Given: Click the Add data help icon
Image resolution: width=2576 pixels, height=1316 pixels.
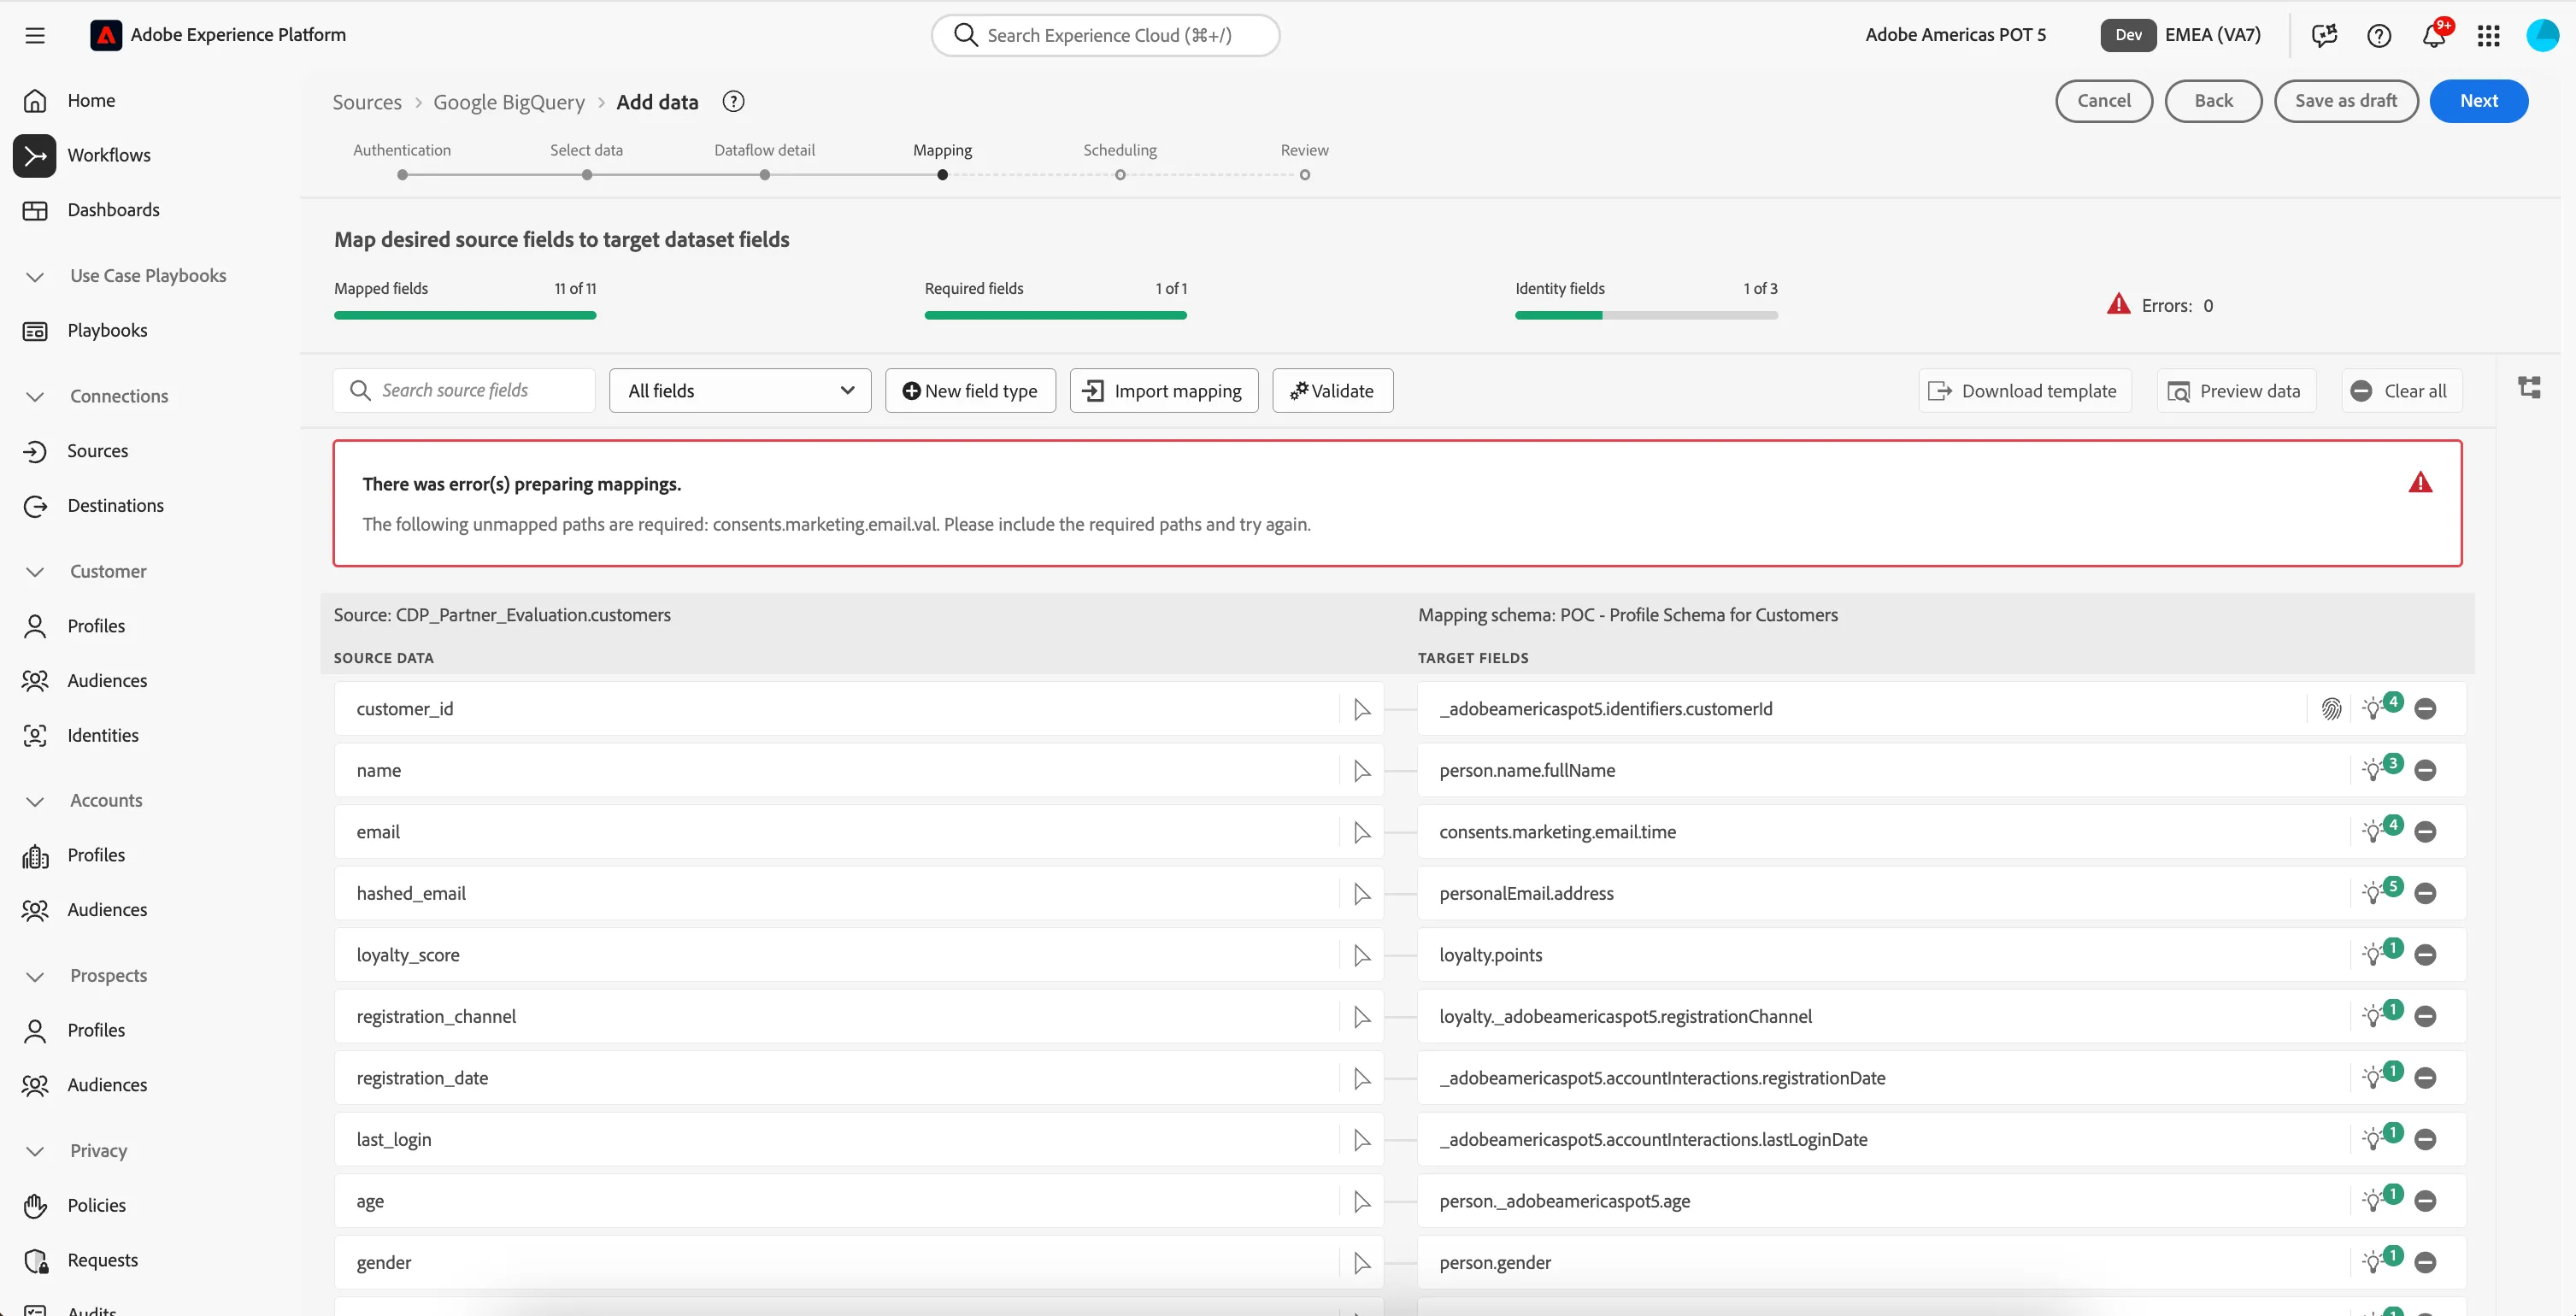Looking at the screenshot, I should [x=733, y=101].
